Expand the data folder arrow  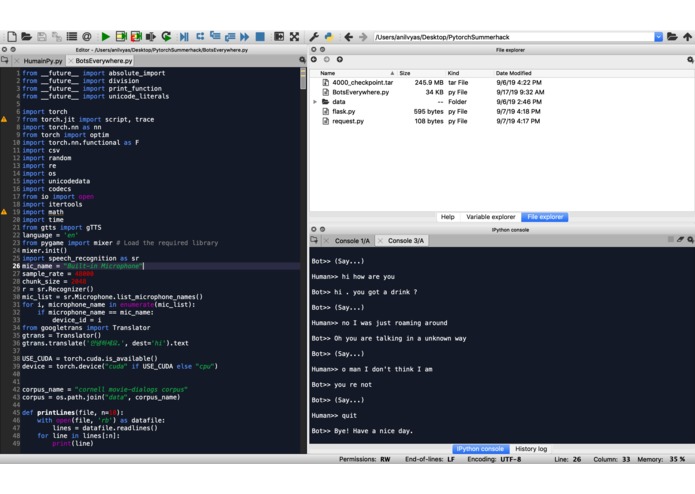click(x=315, y=102)
